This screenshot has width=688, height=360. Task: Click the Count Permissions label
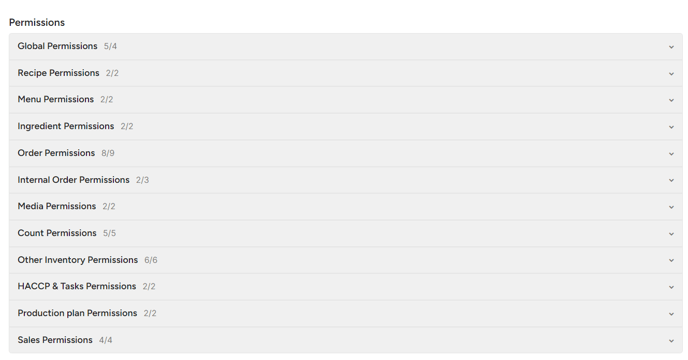pyautogui.click(x=57, y=233)
